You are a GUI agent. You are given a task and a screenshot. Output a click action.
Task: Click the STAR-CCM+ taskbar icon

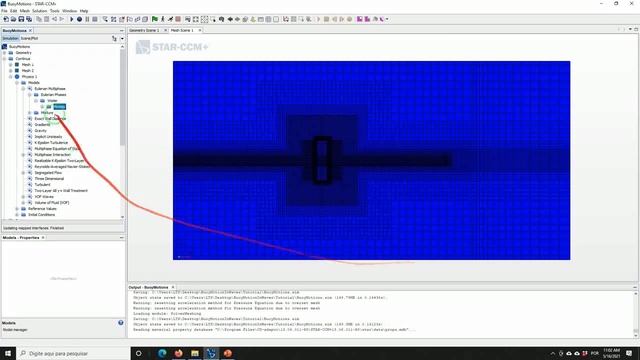tap(211, 353)
